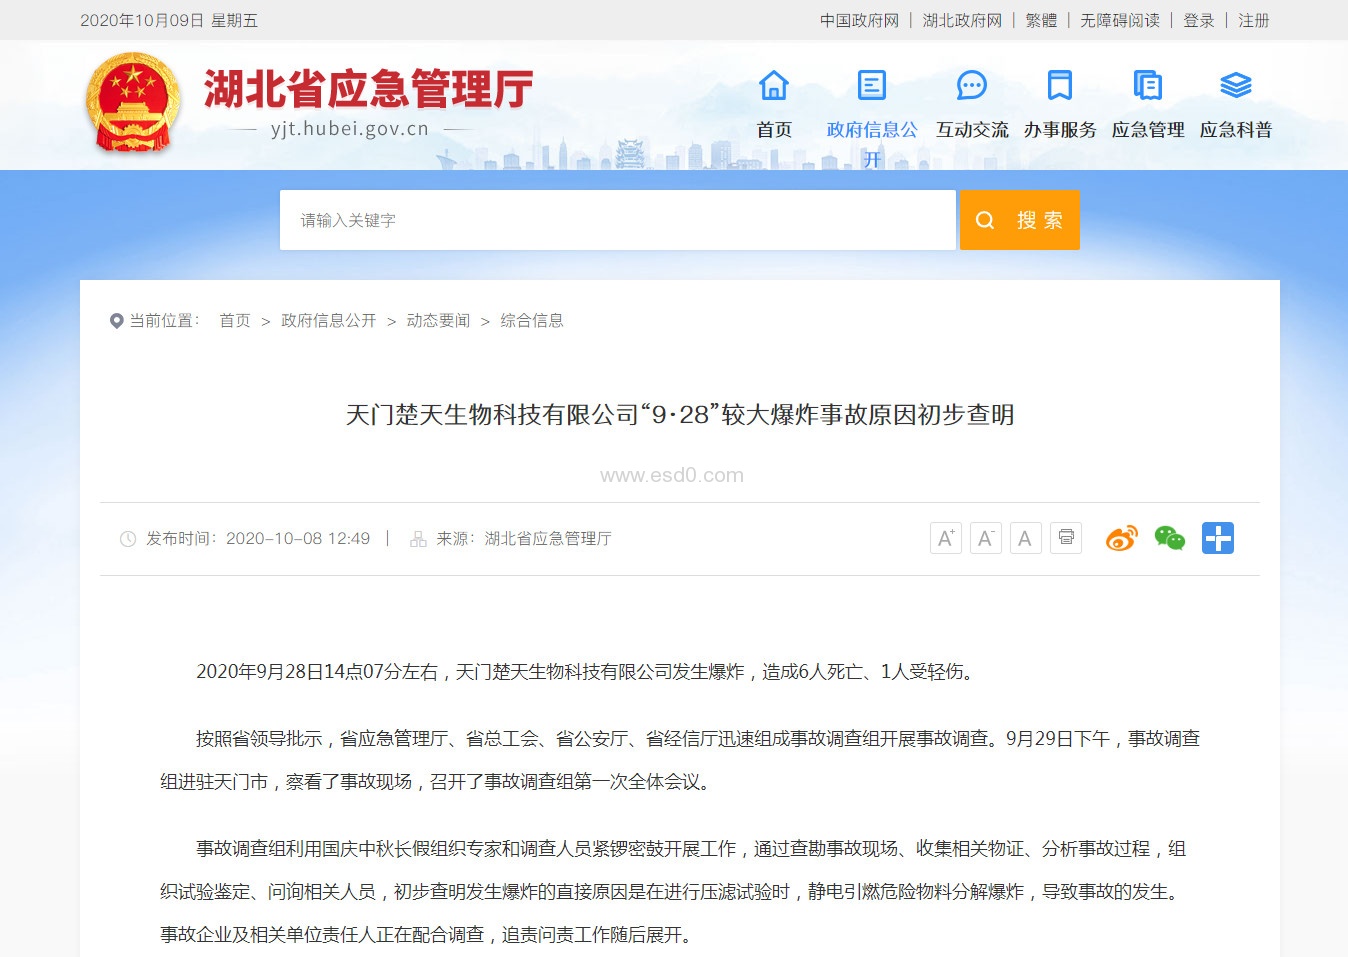Open 政府信息公开 navigation menu item
Screen dimensions: 1348x957
(872, 130)
